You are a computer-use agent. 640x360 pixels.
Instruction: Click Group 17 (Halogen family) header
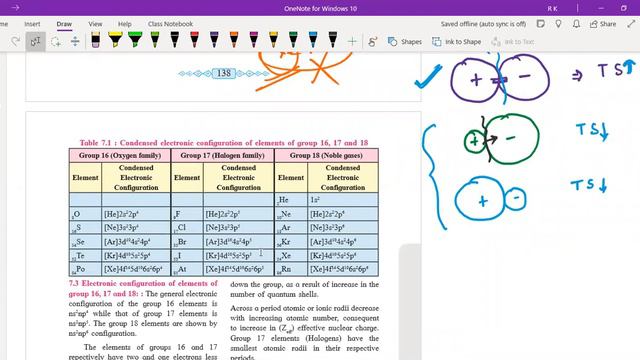[222, 156]
